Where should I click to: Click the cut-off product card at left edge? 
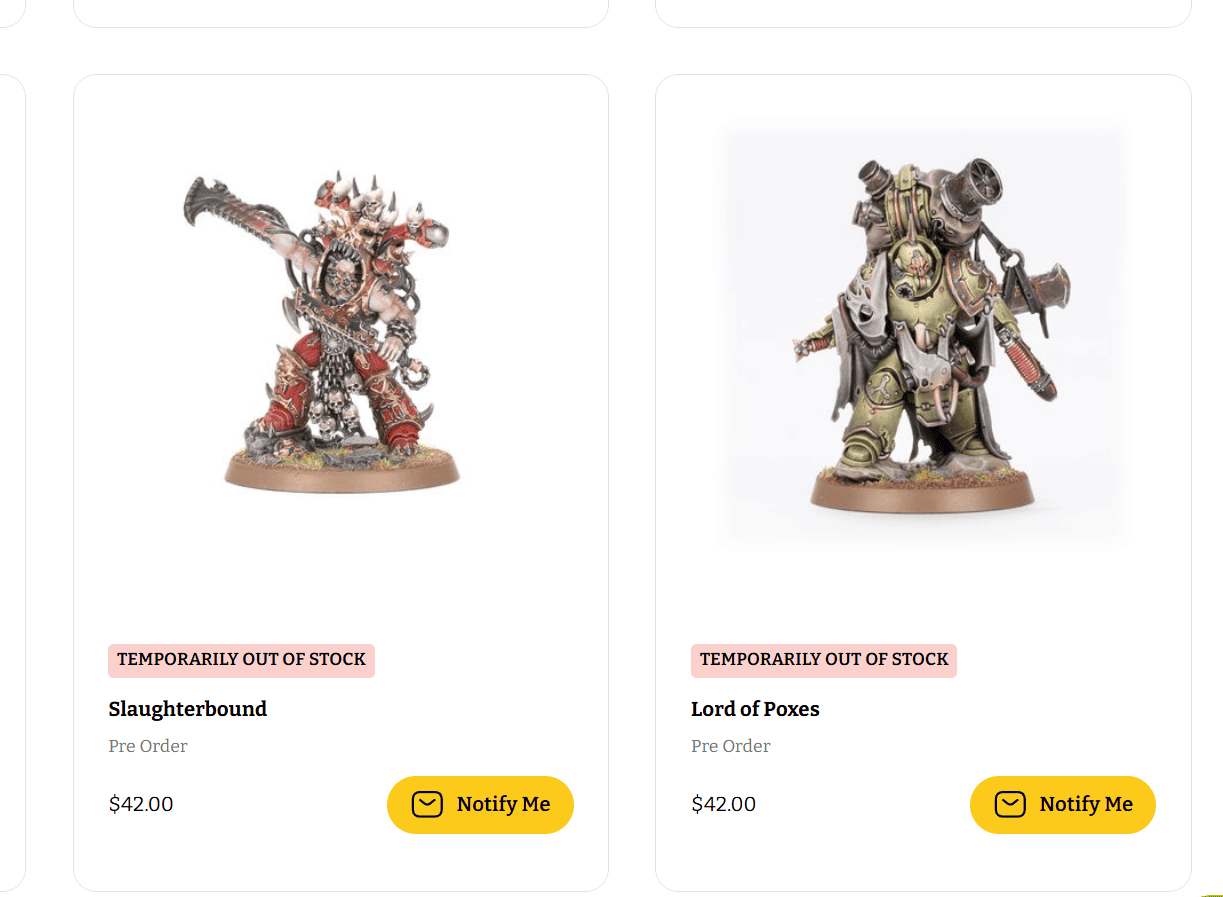pos(12,482)
